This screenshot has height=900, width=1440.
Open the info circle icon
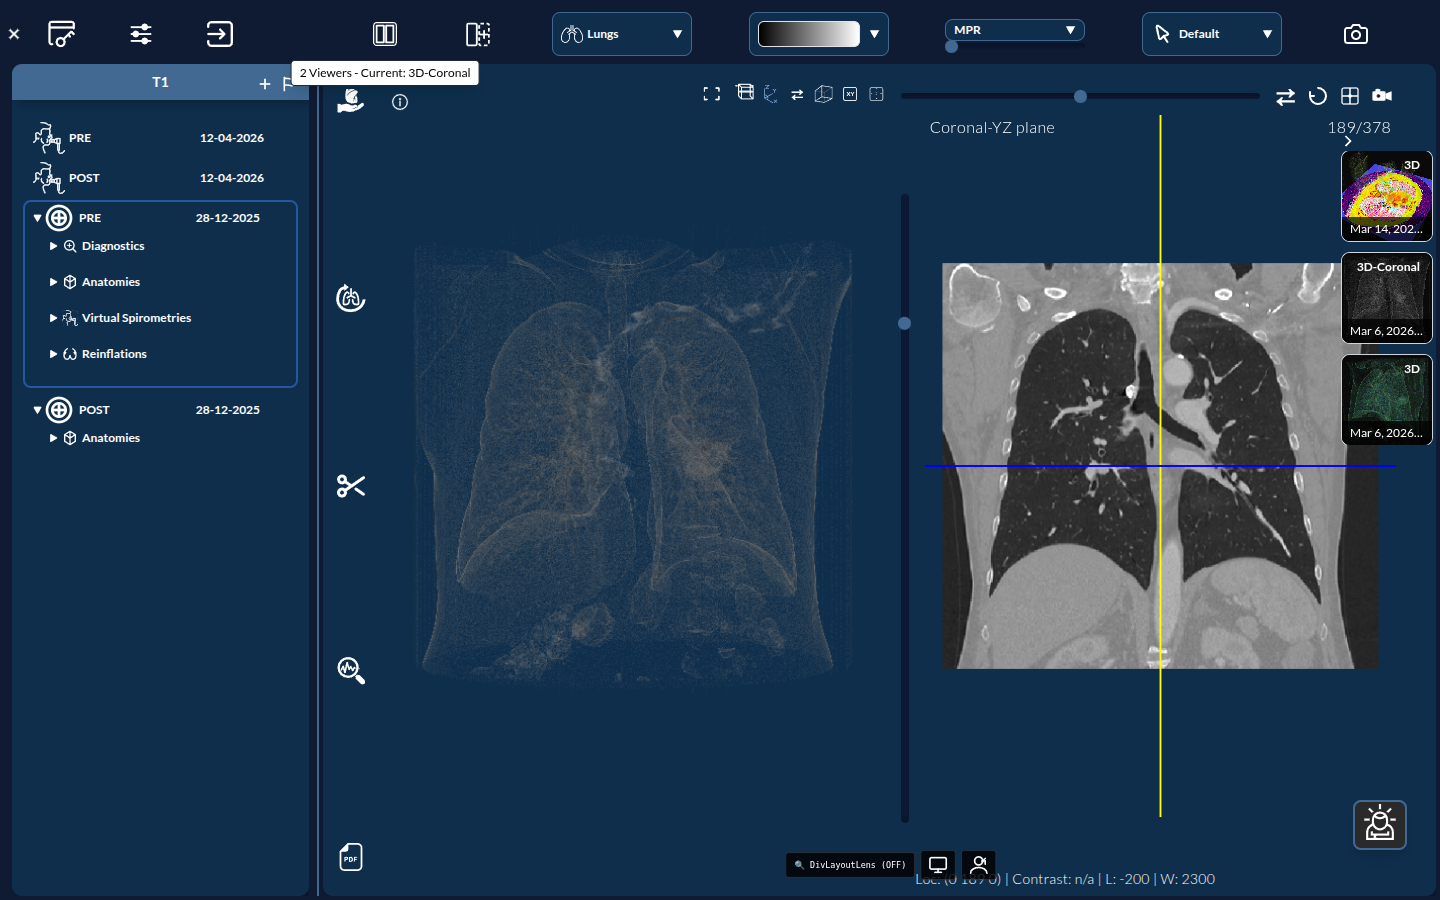tap(400, 102)
